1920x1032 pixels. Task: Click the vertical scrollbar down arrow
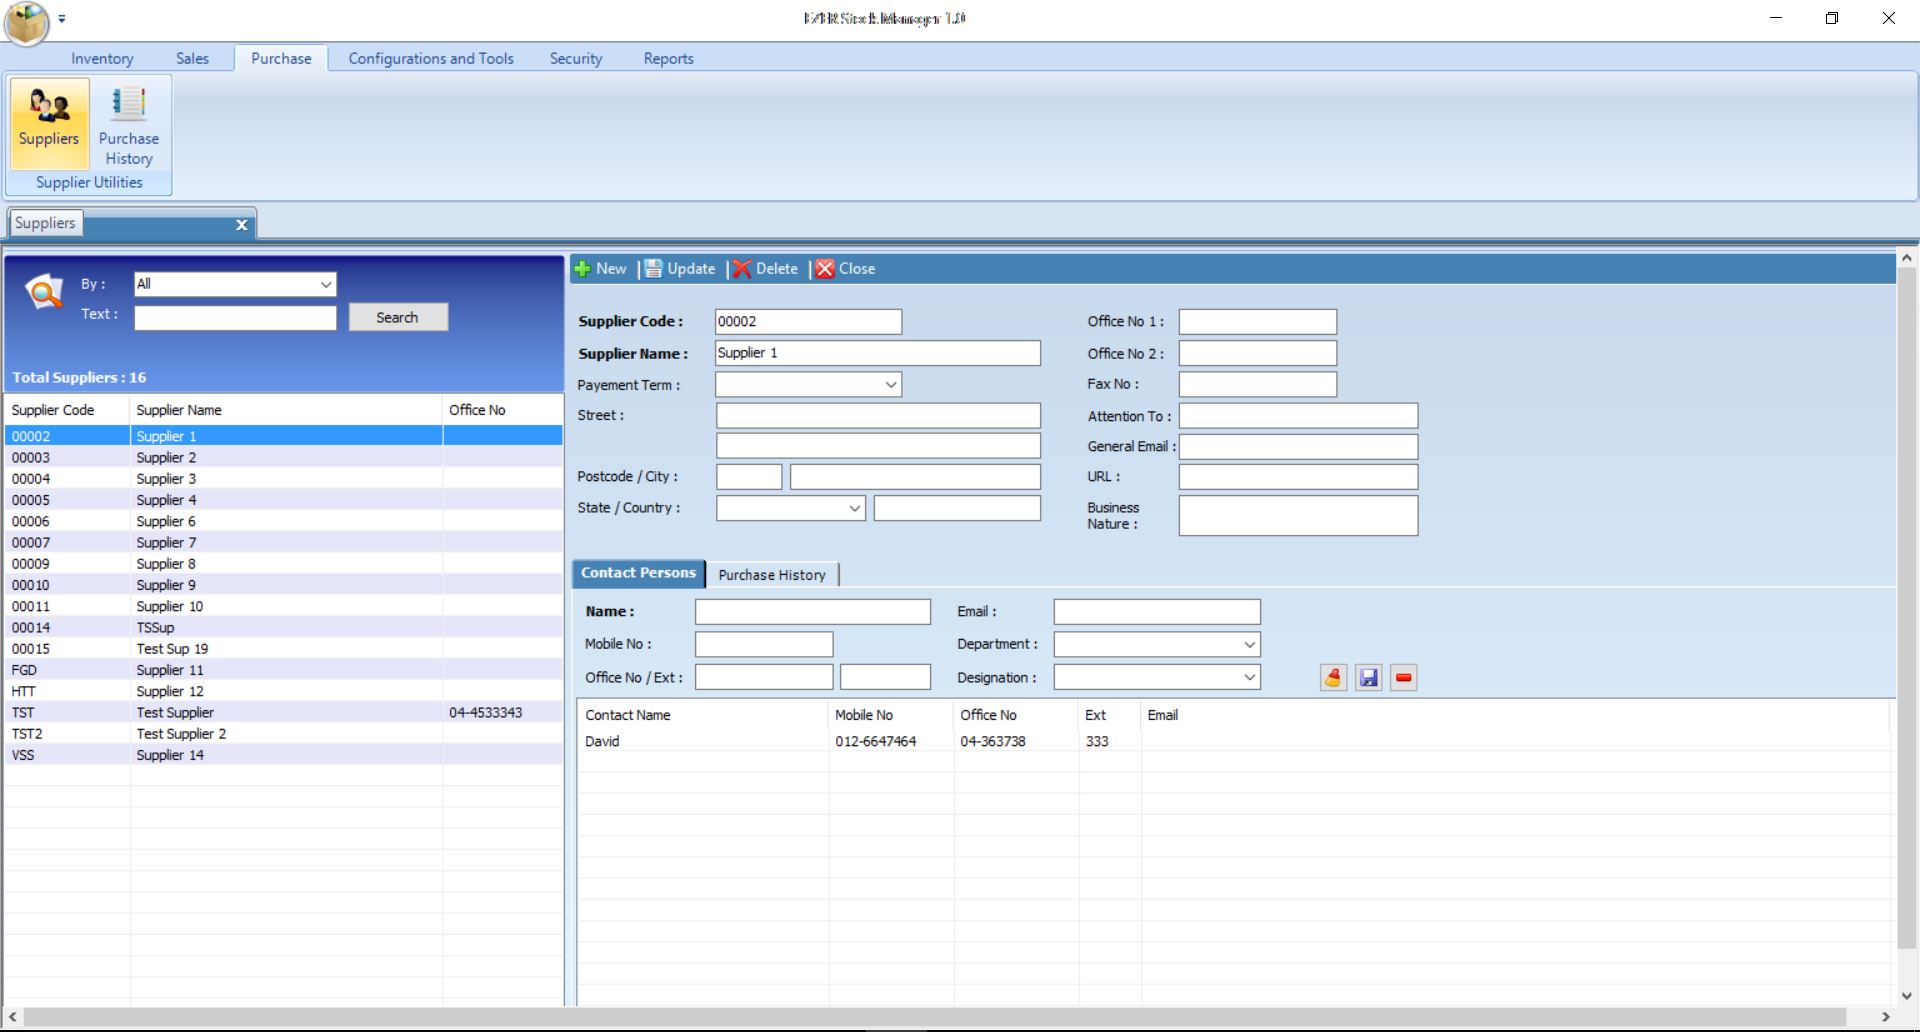[x=1907, y=995]
